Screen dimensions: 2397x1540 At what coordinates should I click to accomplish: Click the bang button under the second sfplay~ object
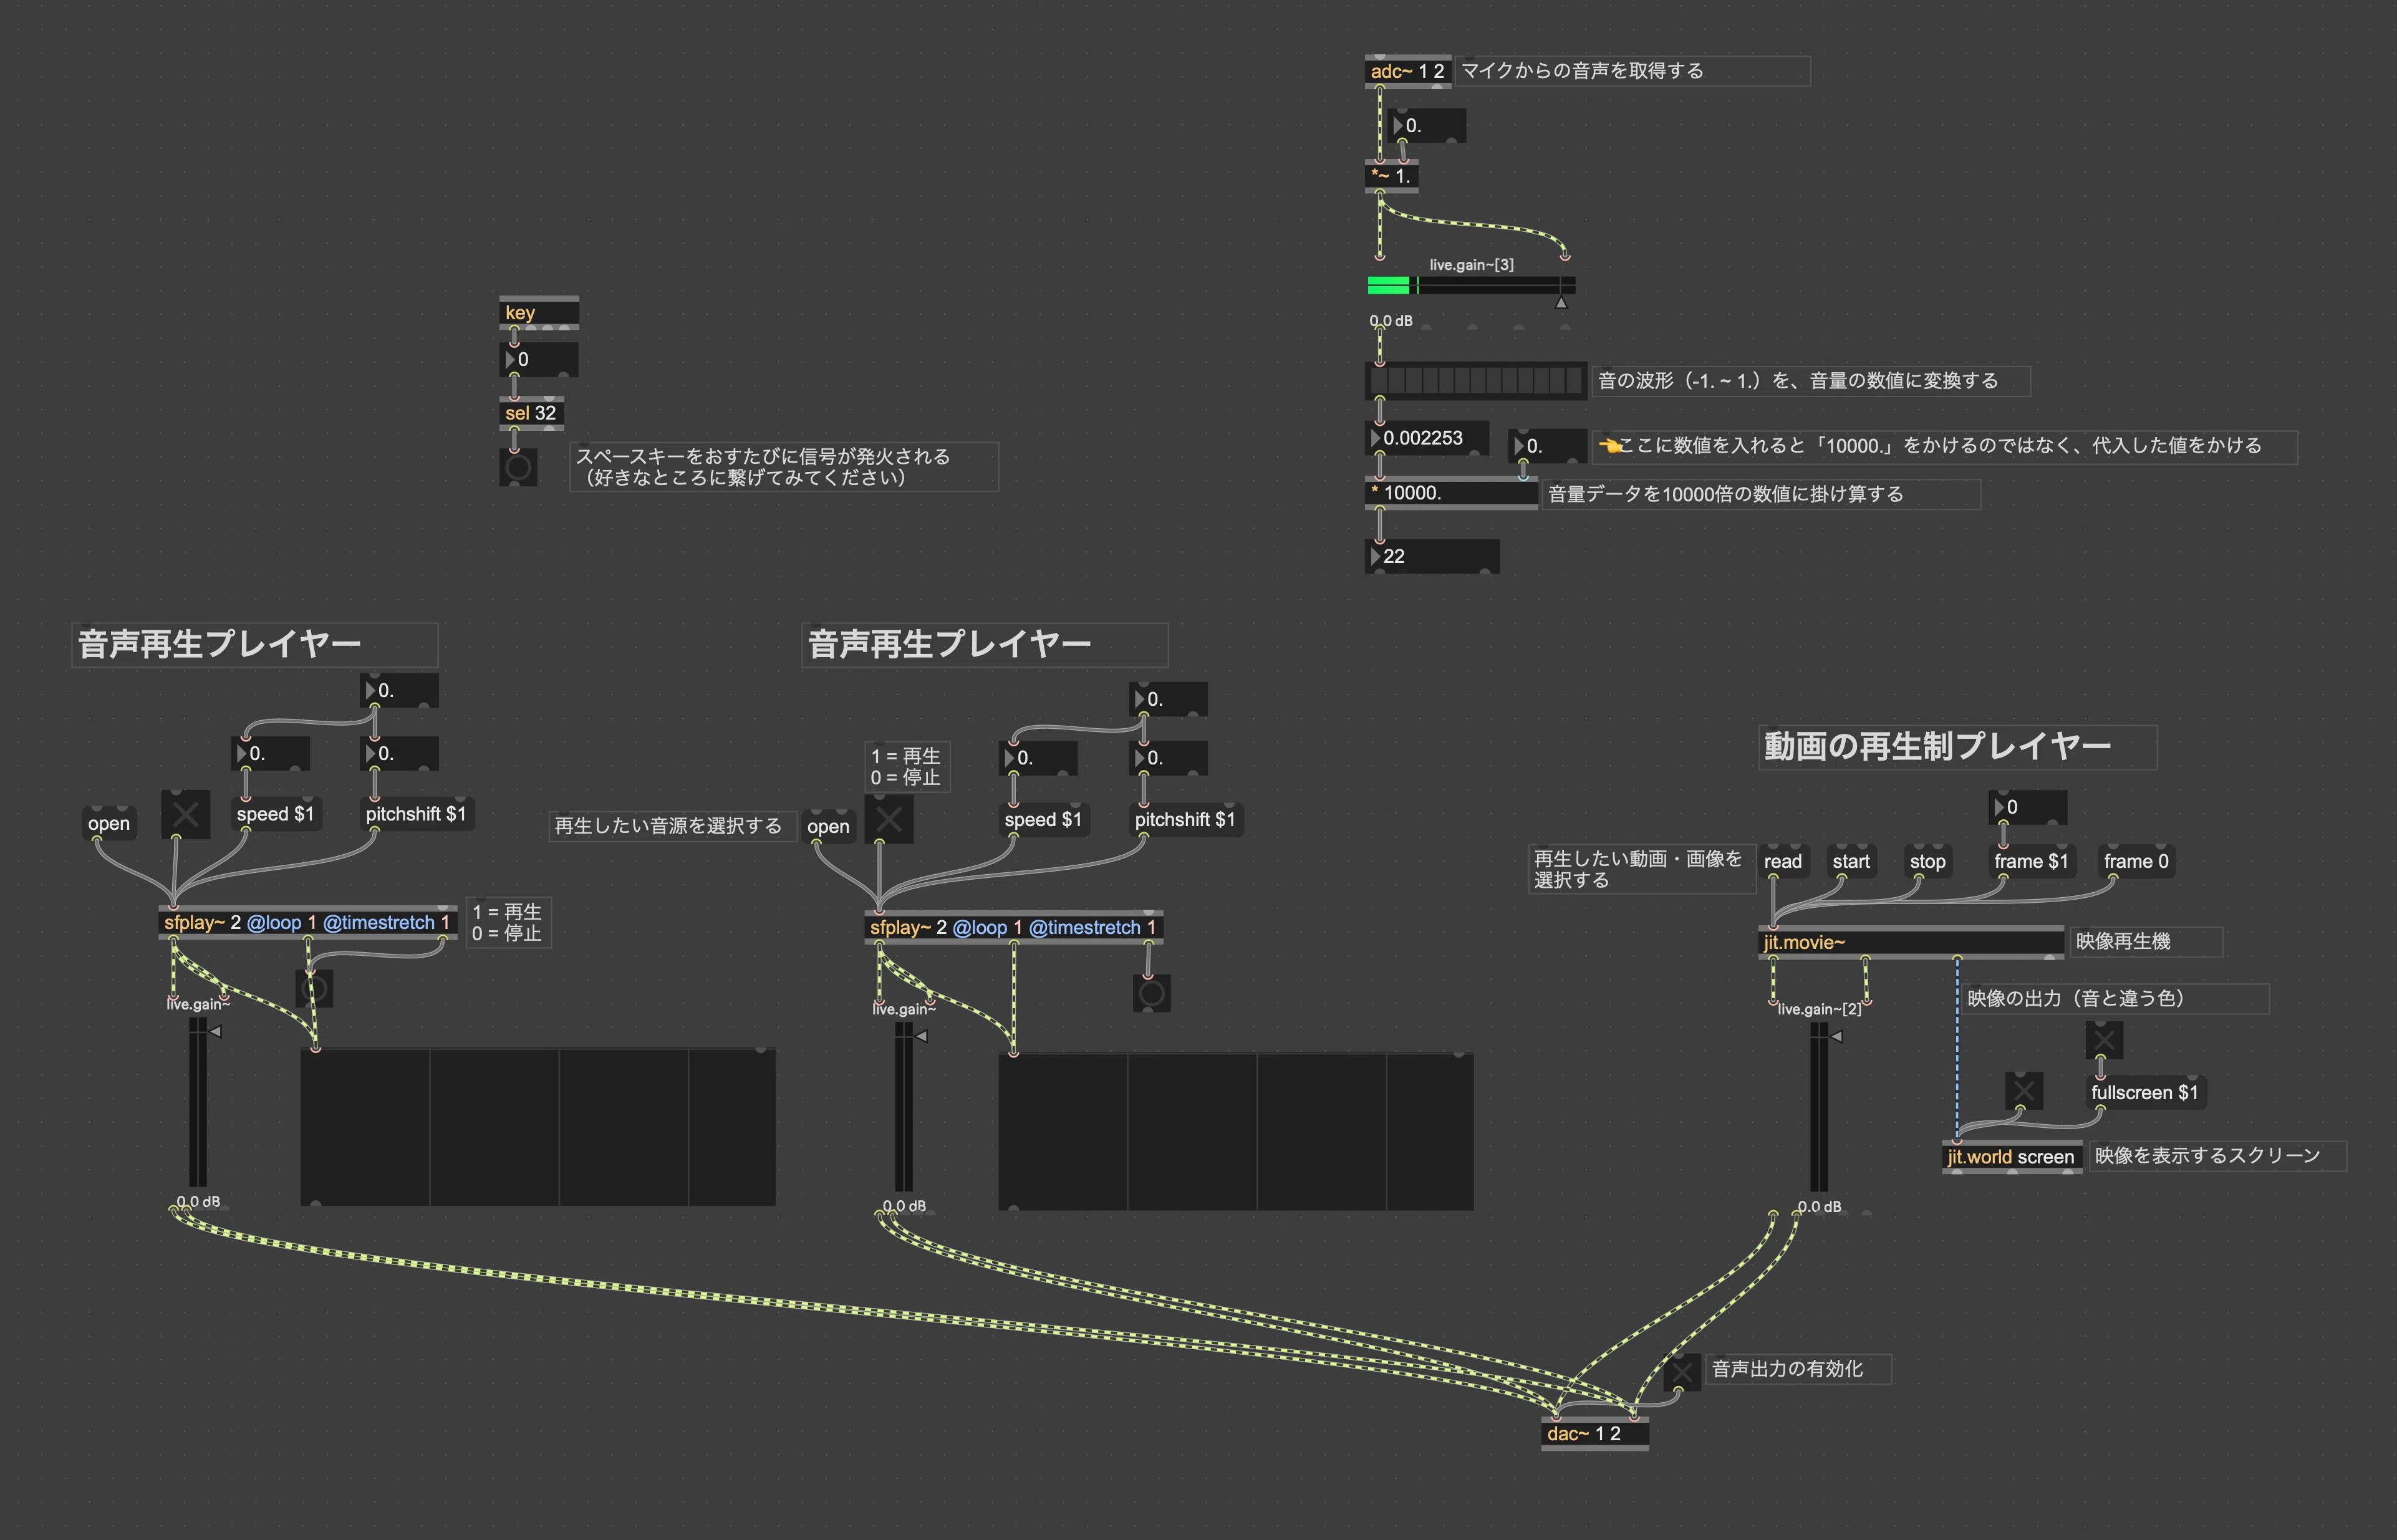click(x=1151, y=993)
